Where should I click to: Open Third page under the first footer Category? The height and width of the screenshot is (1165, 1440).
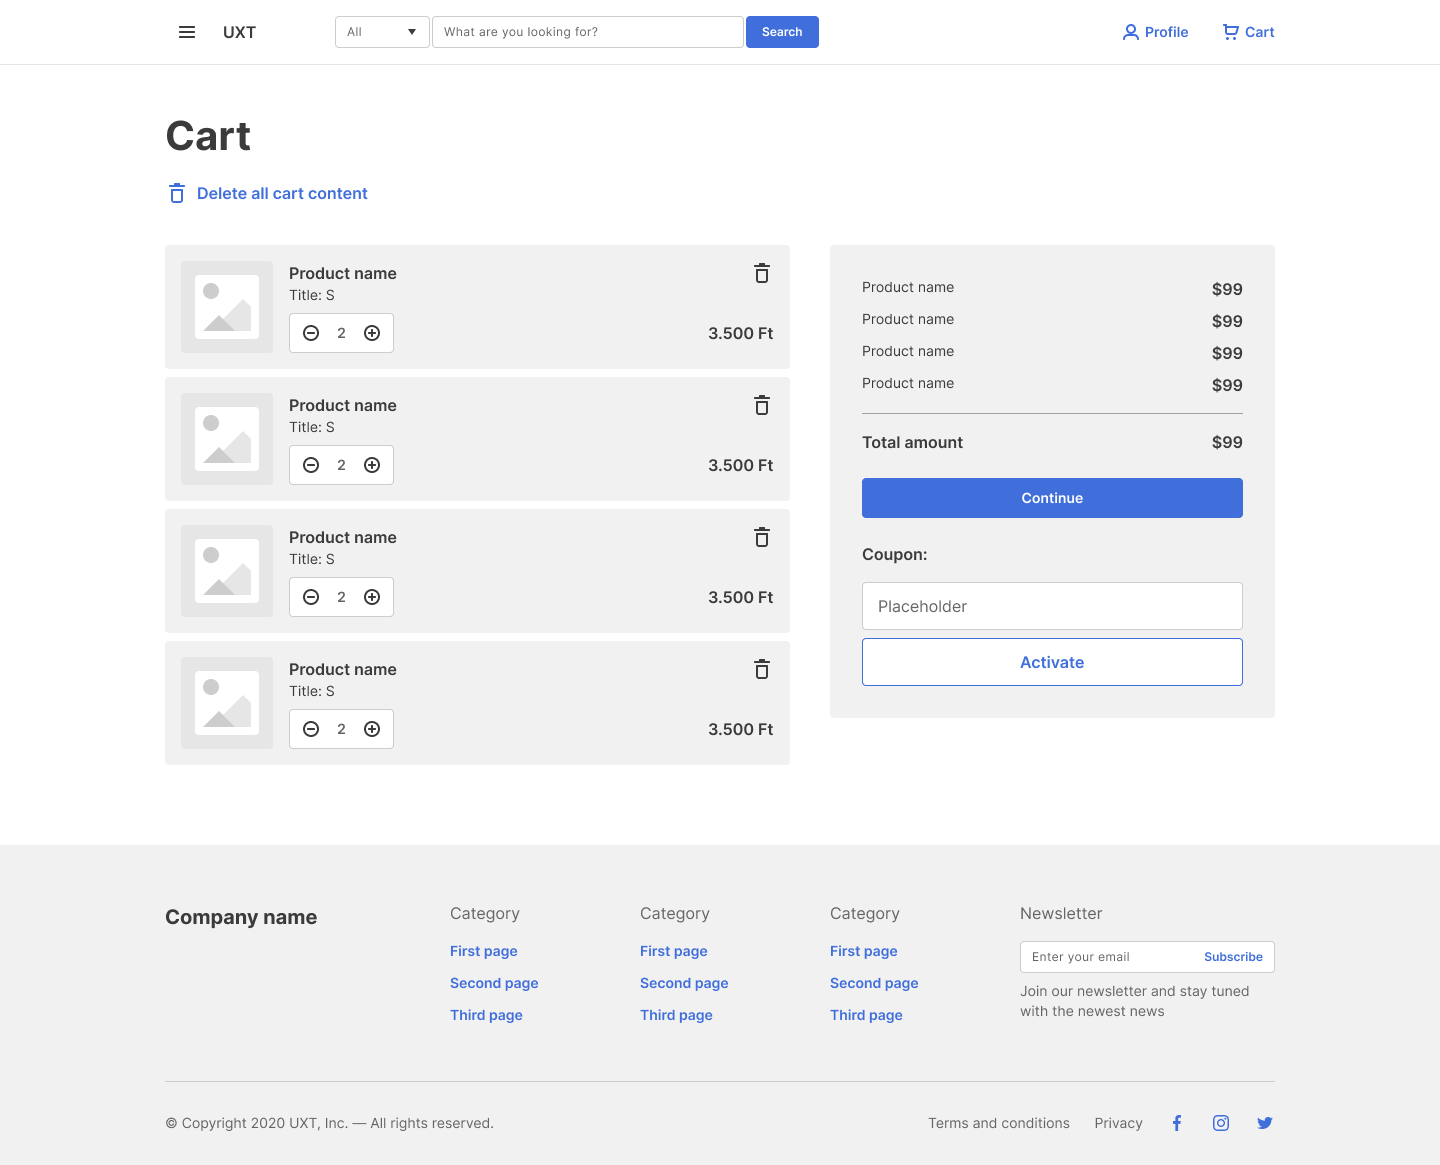click(x=486, y=1015)
